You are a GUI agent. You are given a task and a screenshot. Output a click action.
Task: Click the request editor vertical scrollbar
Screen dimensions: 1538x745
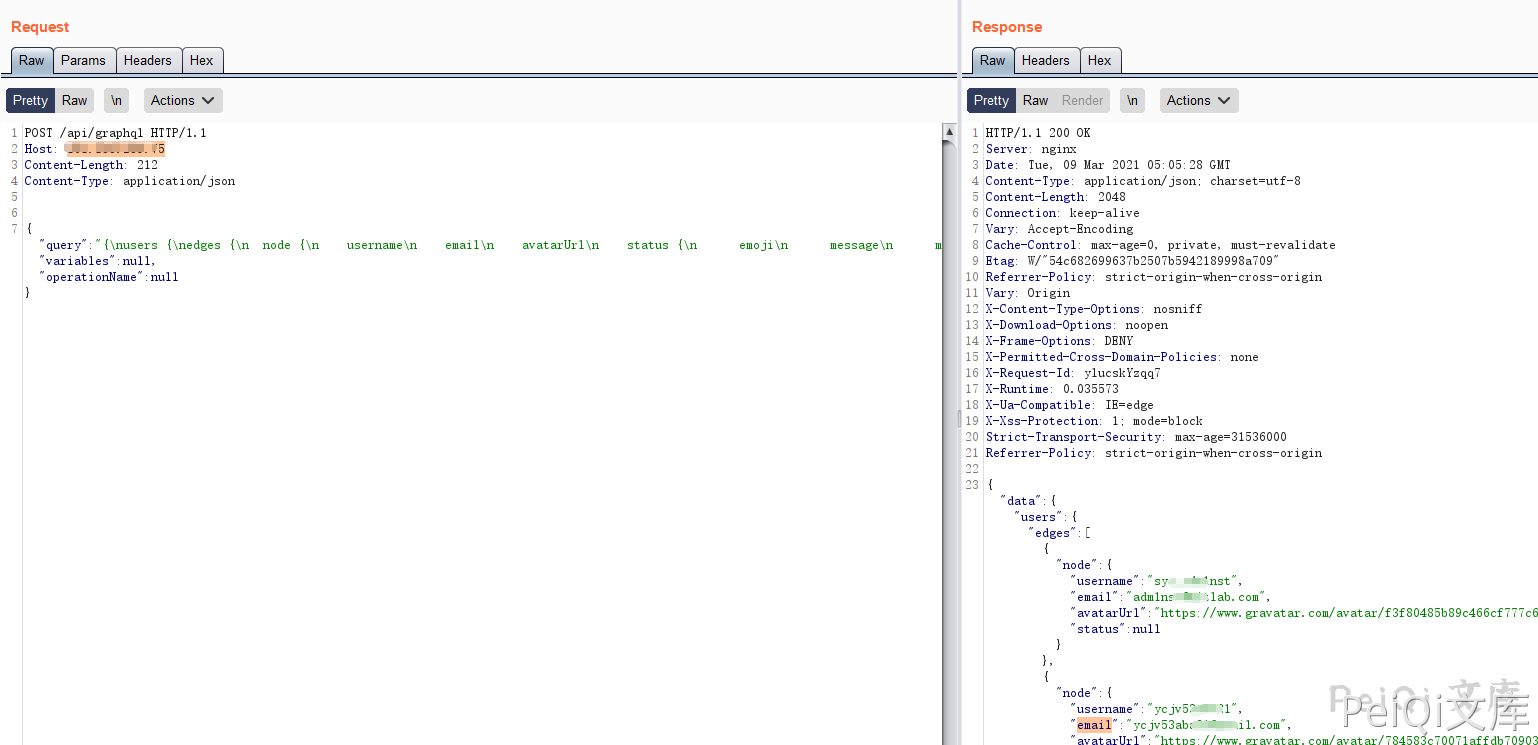coord(949,400)
